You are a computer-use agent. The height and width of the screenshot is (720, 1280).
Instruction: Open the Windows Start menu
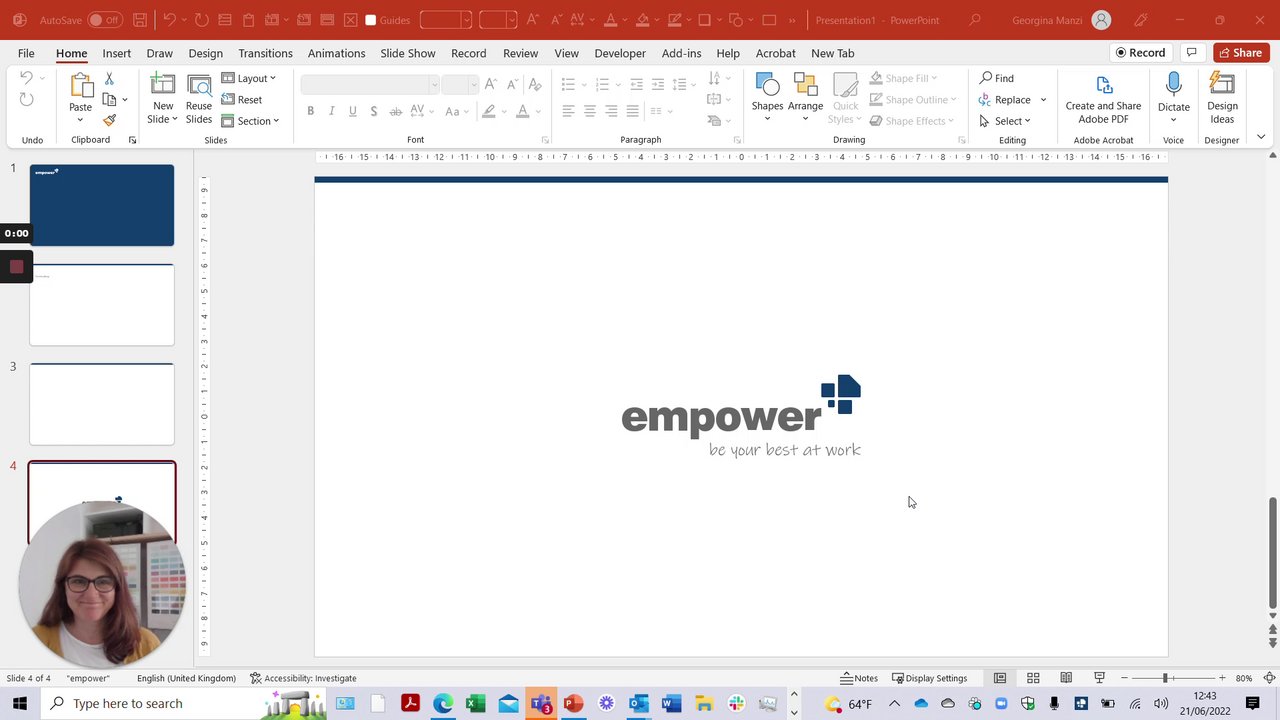pyautogui.click(x=20, y=704)
